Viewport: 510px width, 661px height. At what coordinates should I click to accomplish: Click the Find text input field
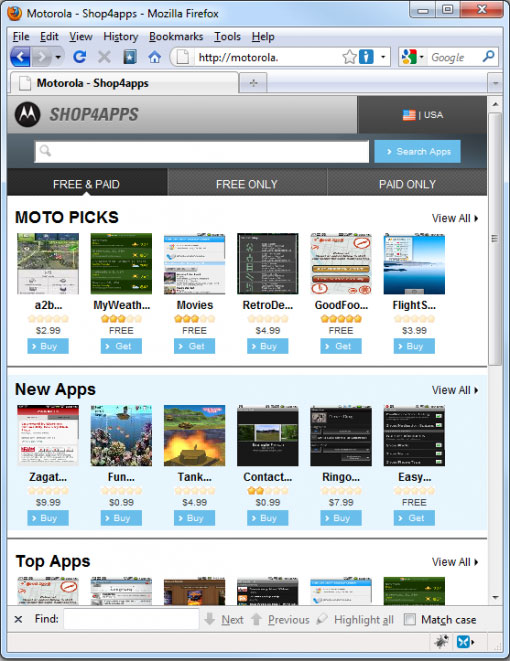[x=131, y=619]
